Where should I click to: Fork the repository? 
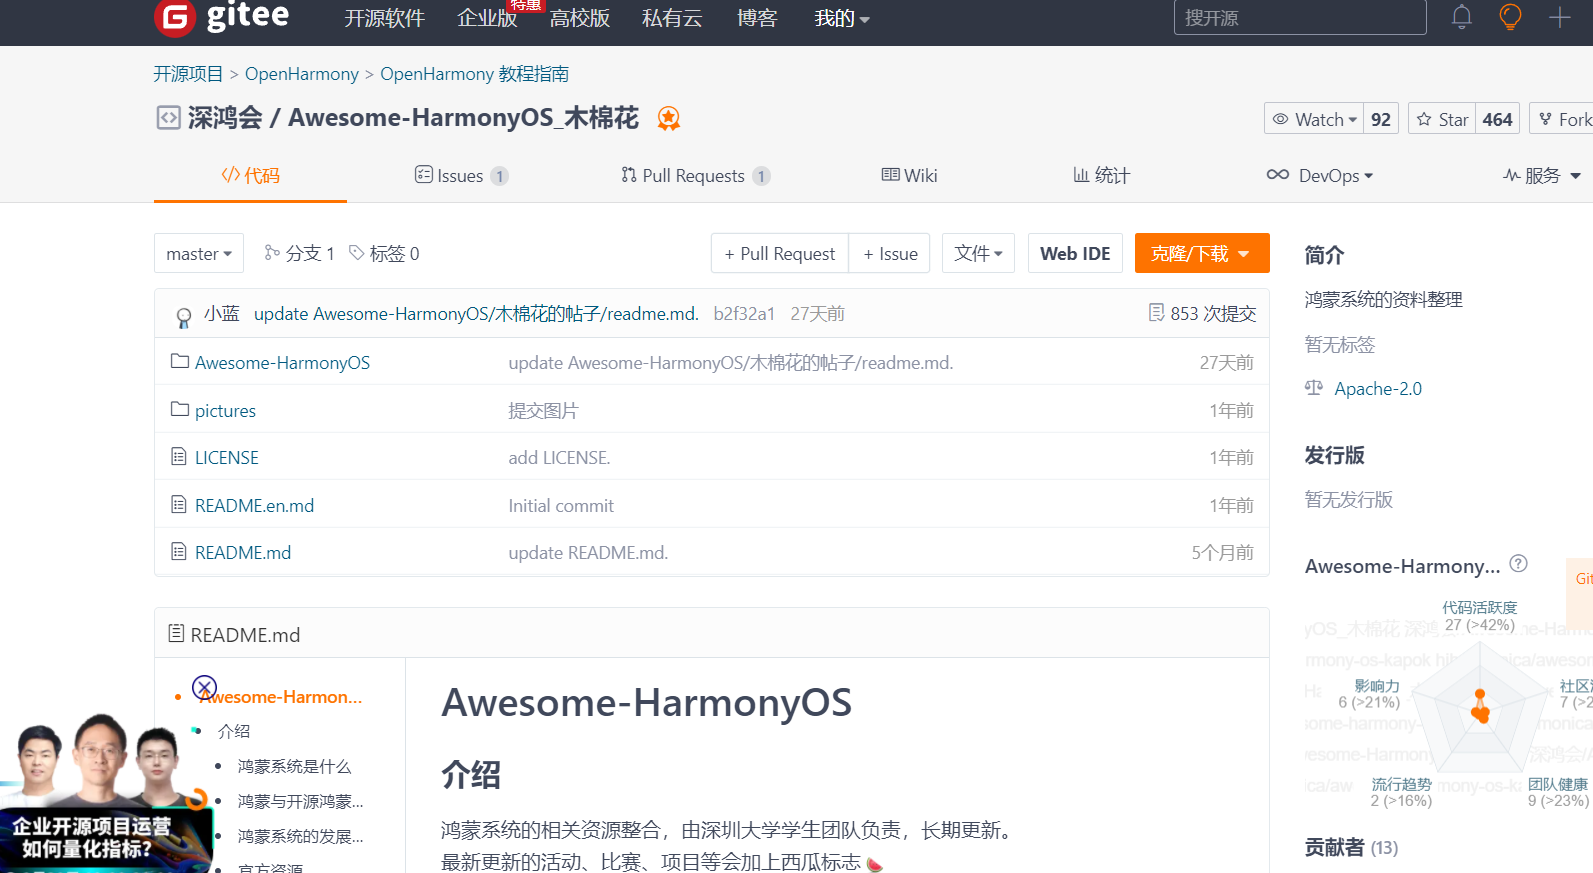coord(1564,119)
